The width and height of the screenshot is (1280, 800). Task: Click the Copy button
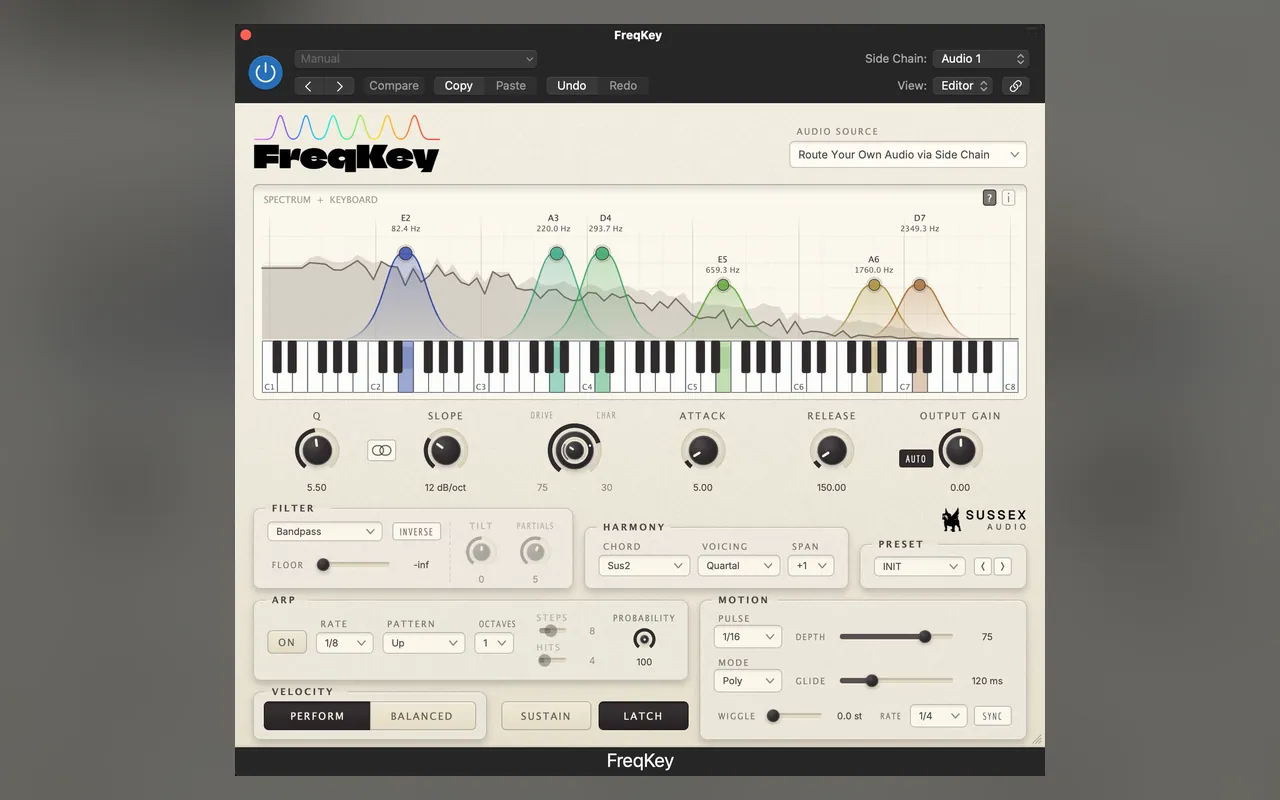(x=459, y=86)
